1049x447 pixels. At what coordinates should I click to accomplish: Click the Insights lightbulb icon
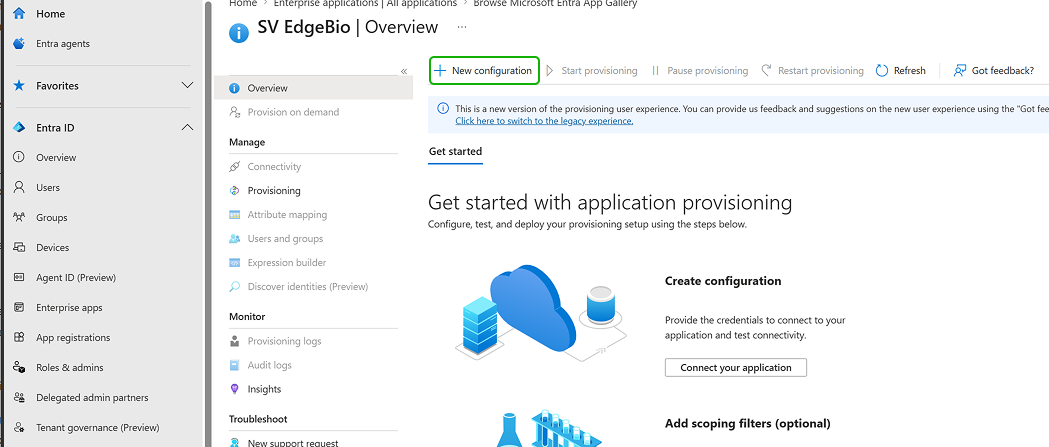[234, 389]
